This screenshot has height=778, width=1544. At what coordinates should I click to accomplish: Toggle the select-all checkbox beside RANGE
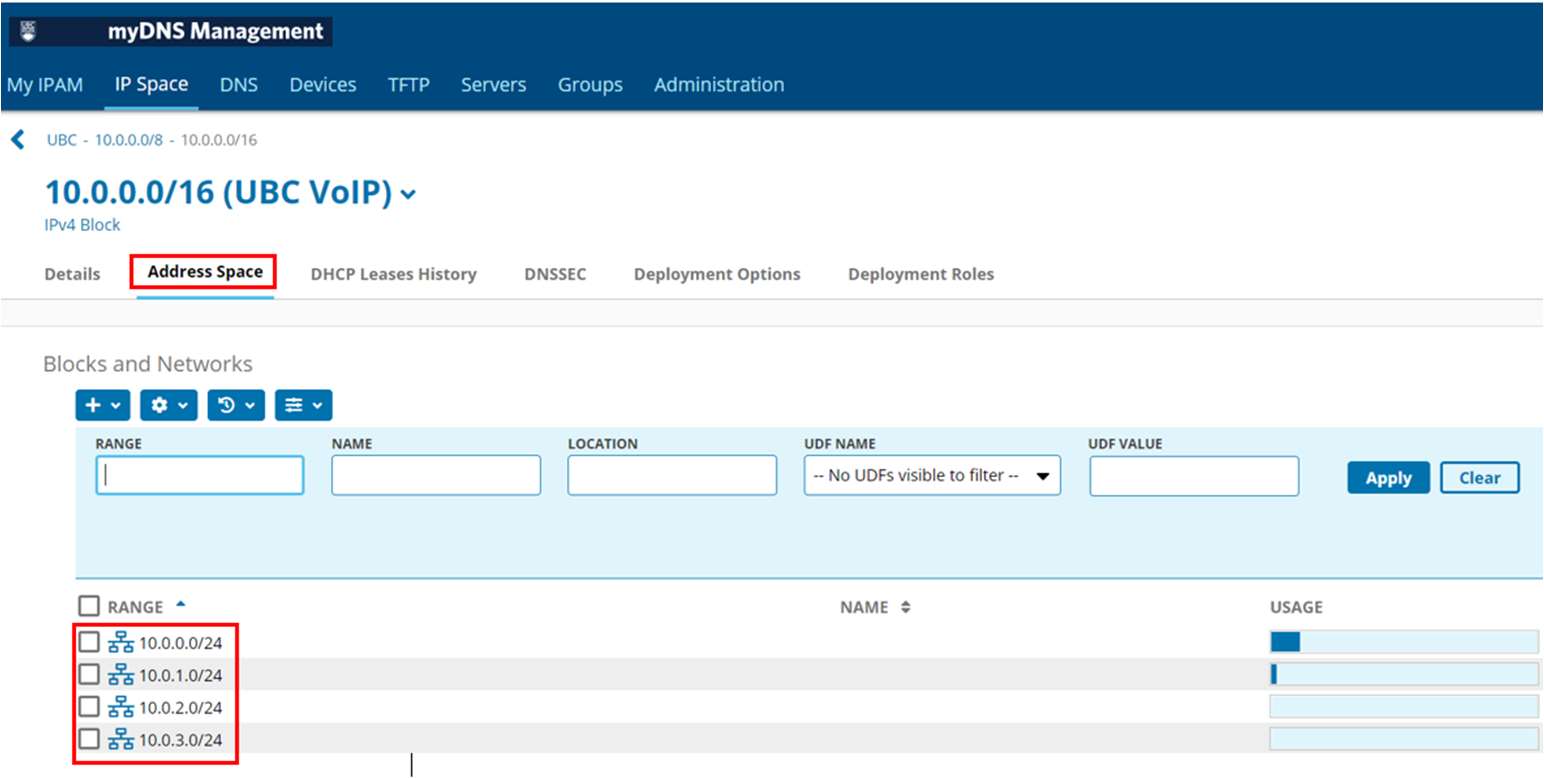pos(89,606)
